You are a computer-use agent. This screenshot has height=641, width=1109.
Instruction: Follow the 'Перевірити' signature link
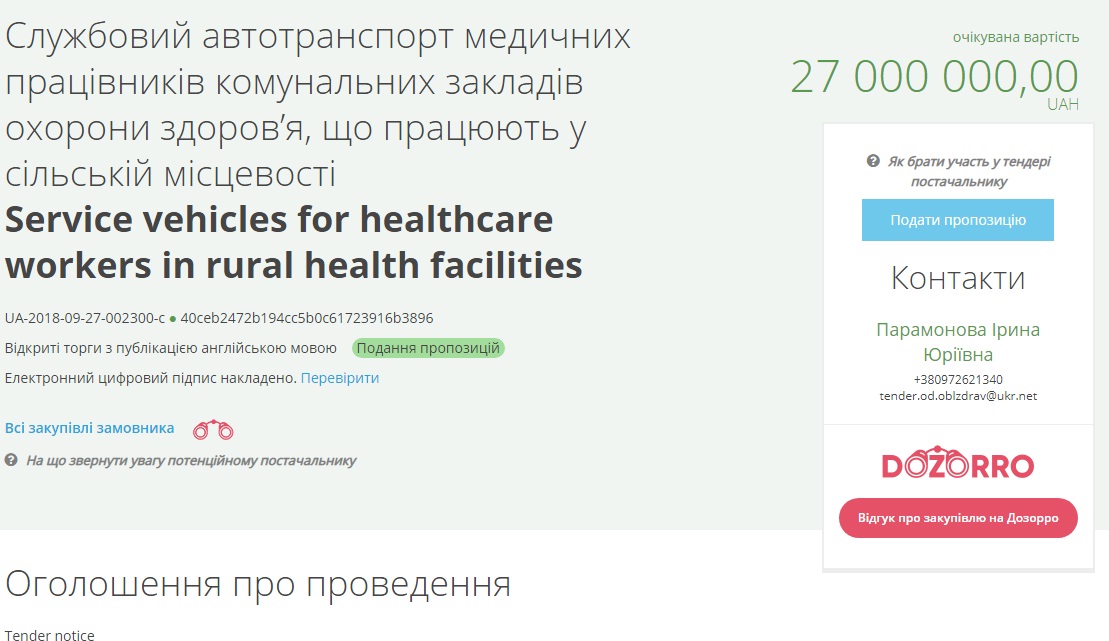coord(340,378)
